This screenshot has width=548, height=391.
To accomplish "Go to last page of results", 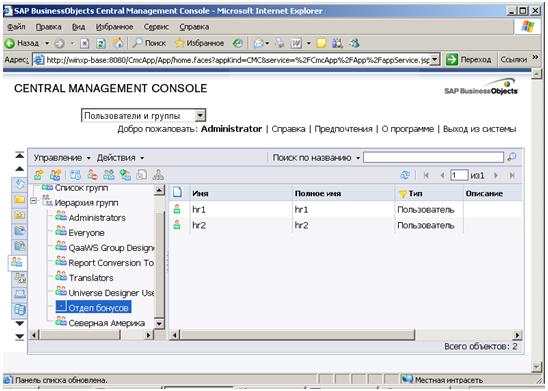I will tap(512, 175).
